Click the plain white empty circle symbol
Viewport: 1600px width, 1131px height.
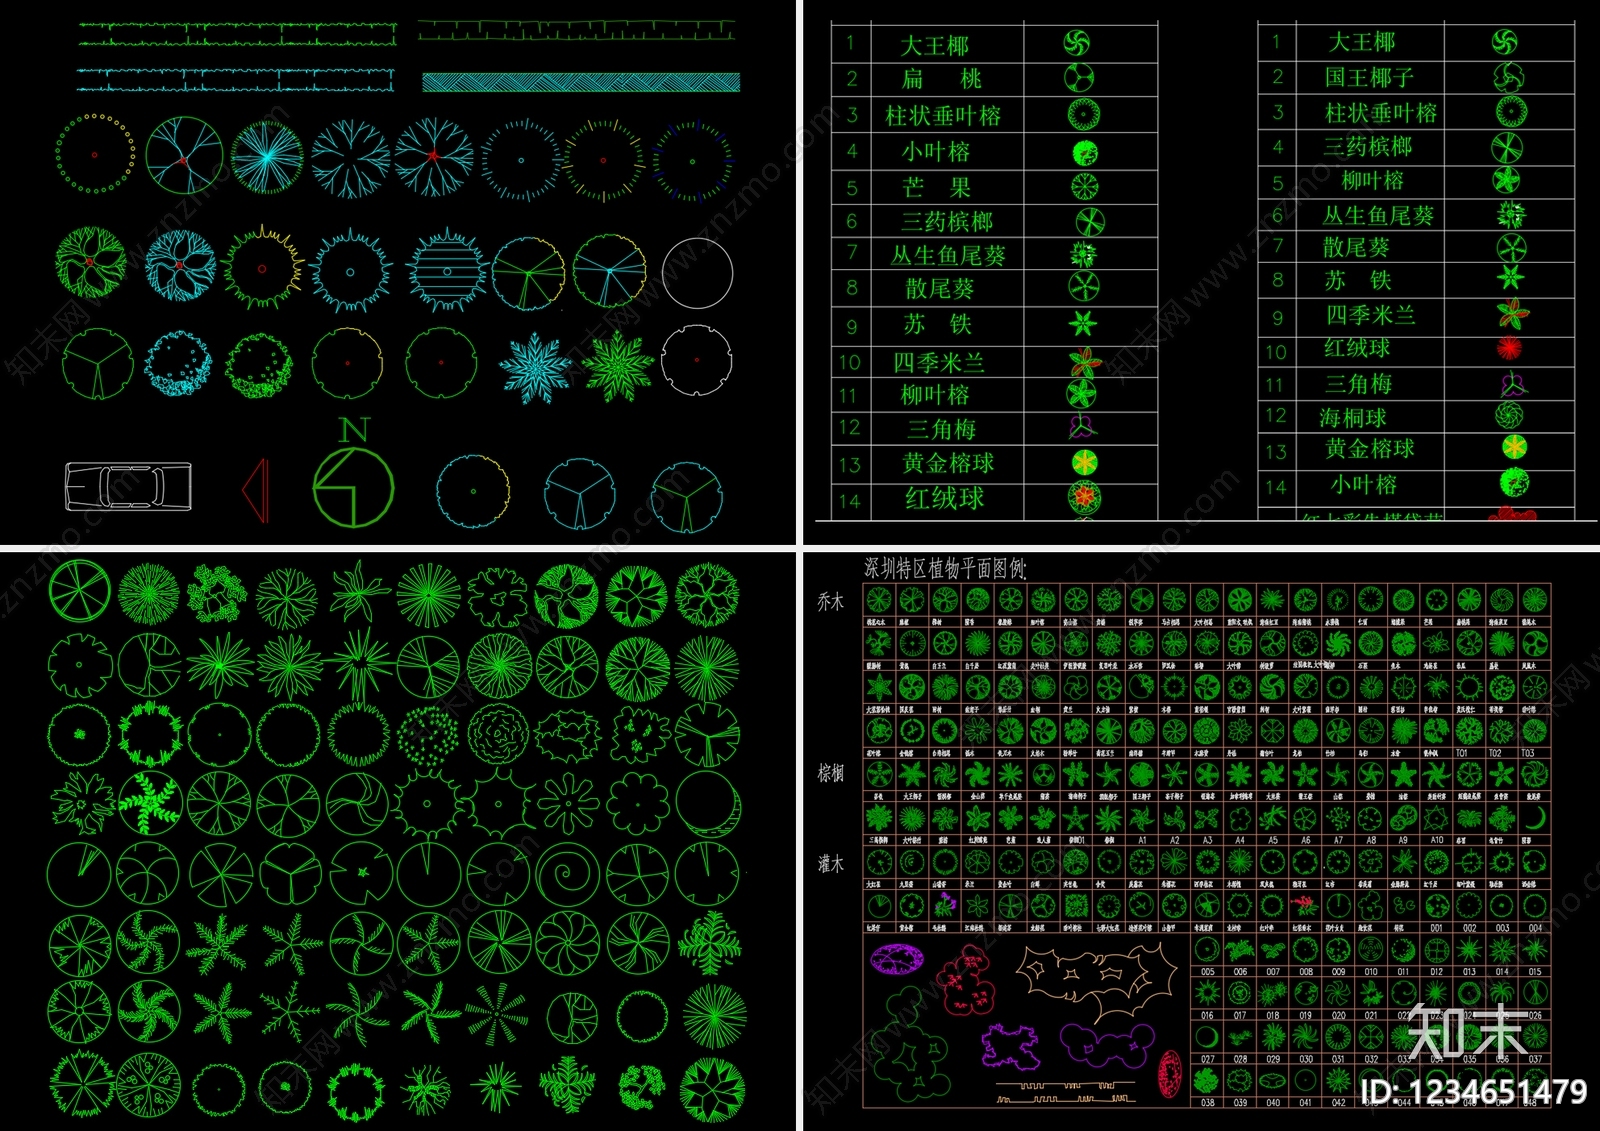pos(697,271)
